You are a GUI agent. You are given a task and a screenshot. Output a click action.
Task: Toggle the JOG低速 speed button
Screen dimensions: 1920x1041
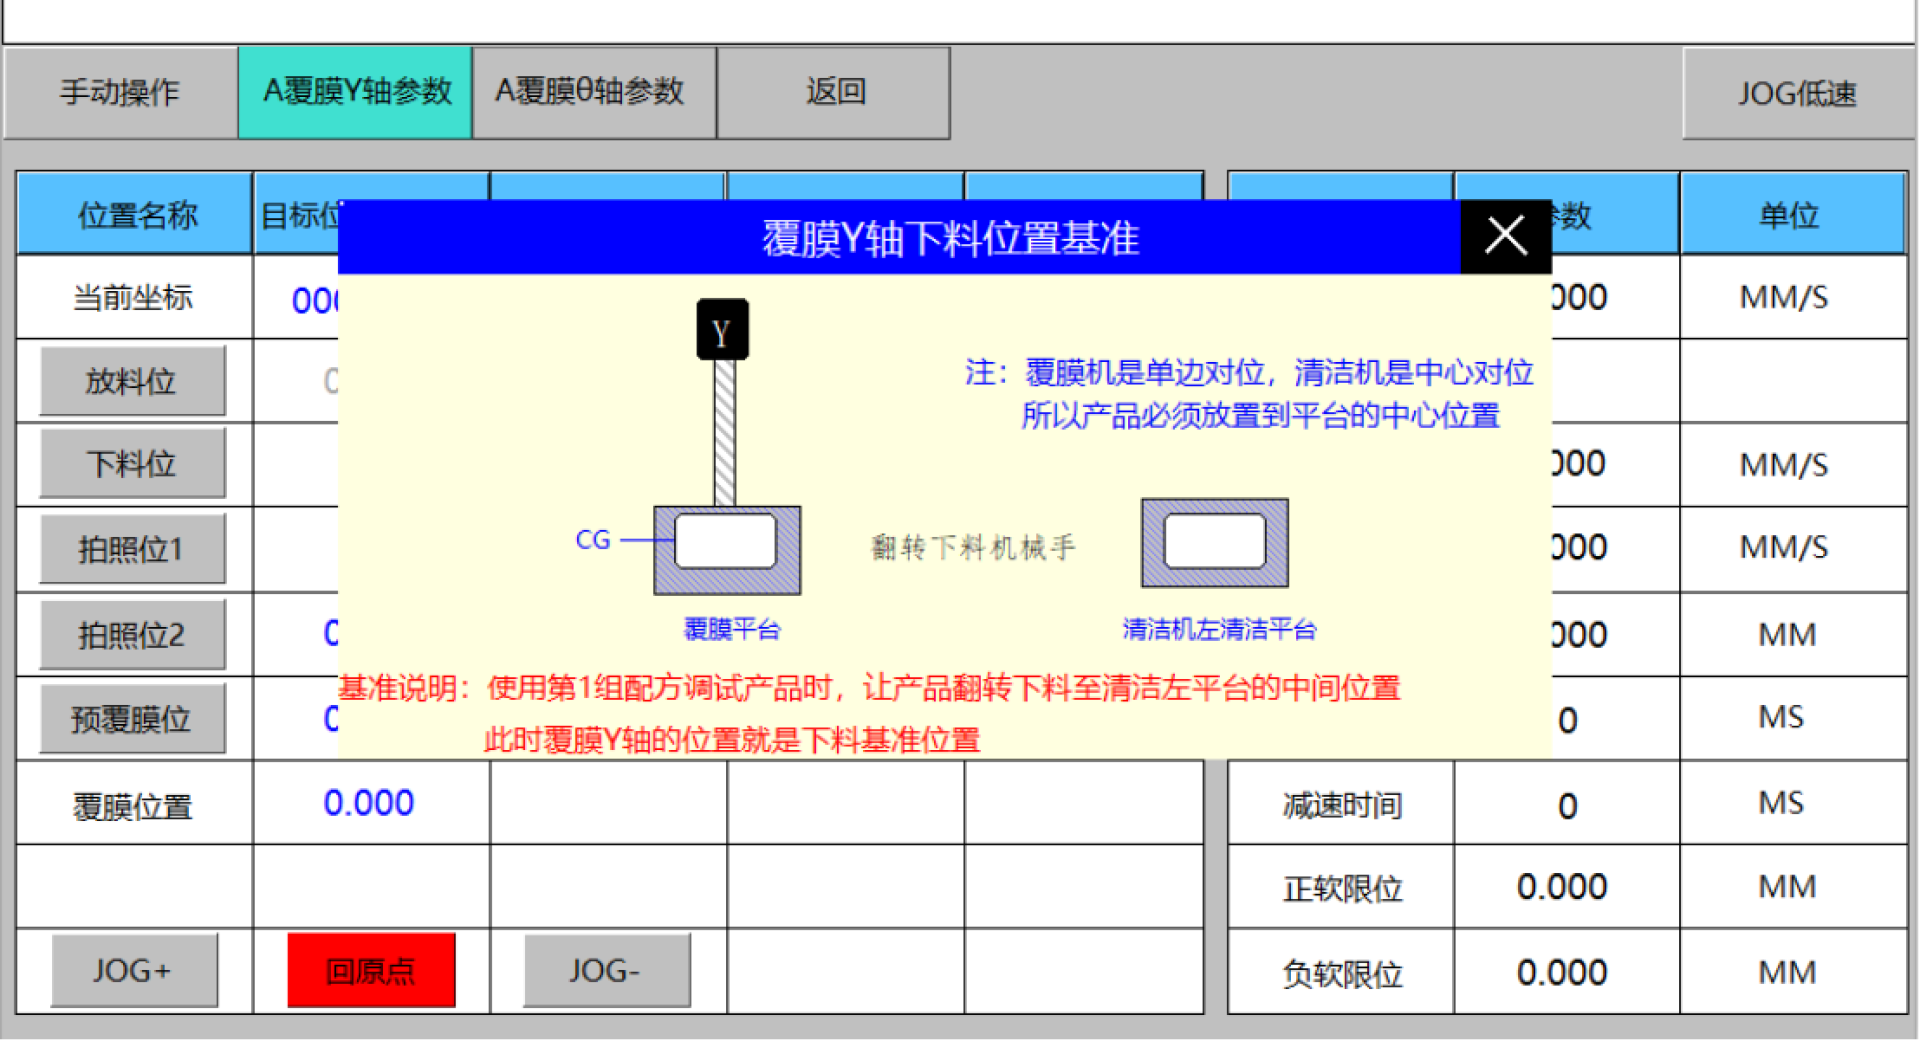(x=1797, y=94)
